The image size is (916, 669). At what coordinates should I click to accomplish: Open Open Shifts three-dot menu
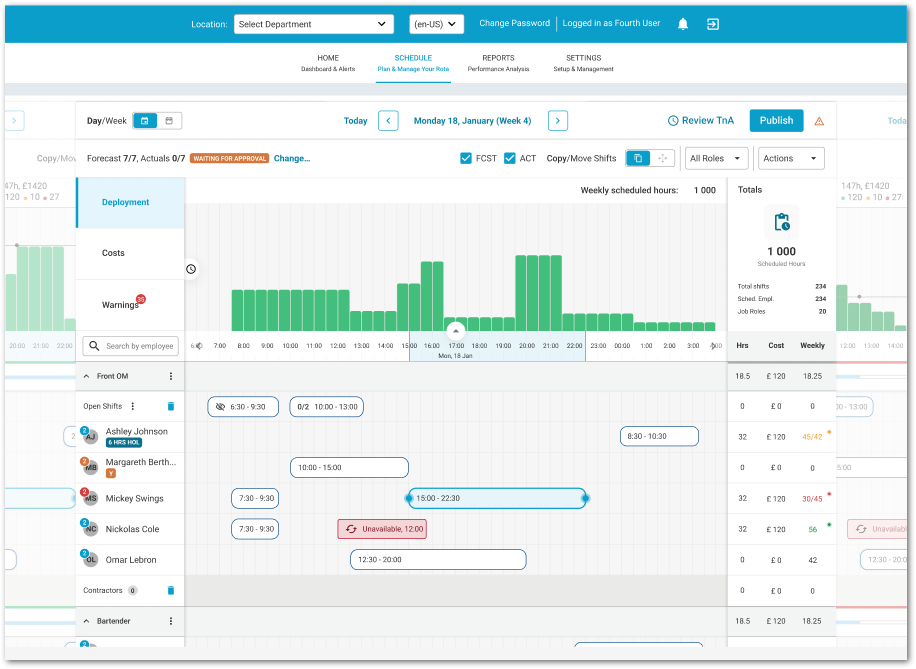(x=133, y=406)
